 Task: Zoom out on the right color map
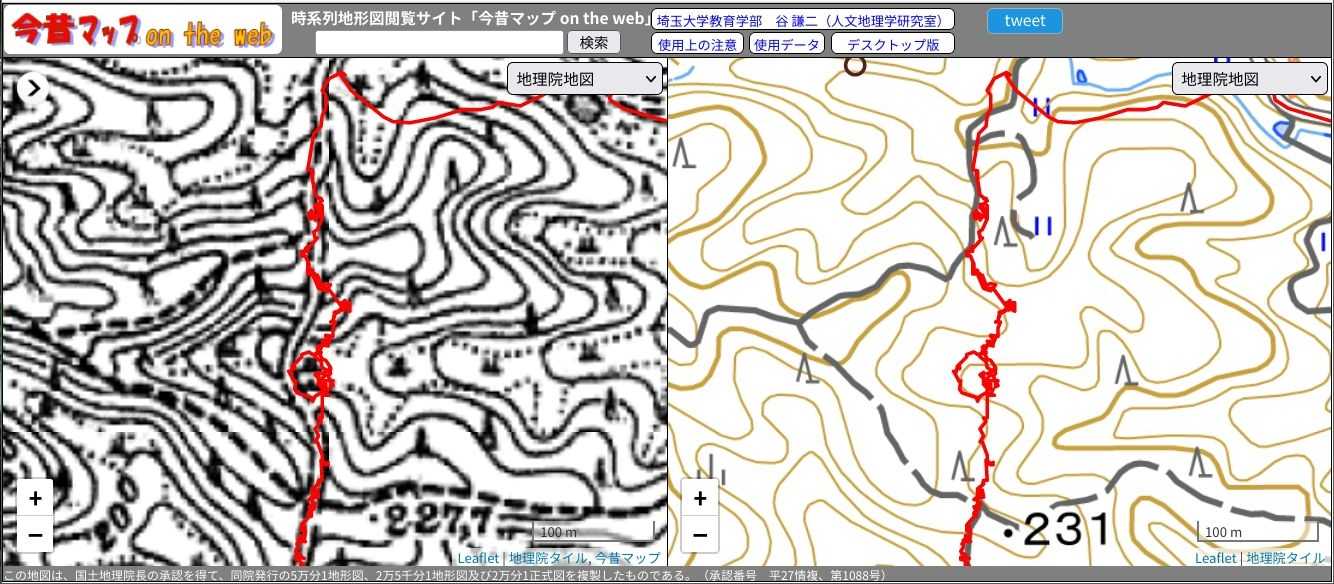tap(699, 534)
